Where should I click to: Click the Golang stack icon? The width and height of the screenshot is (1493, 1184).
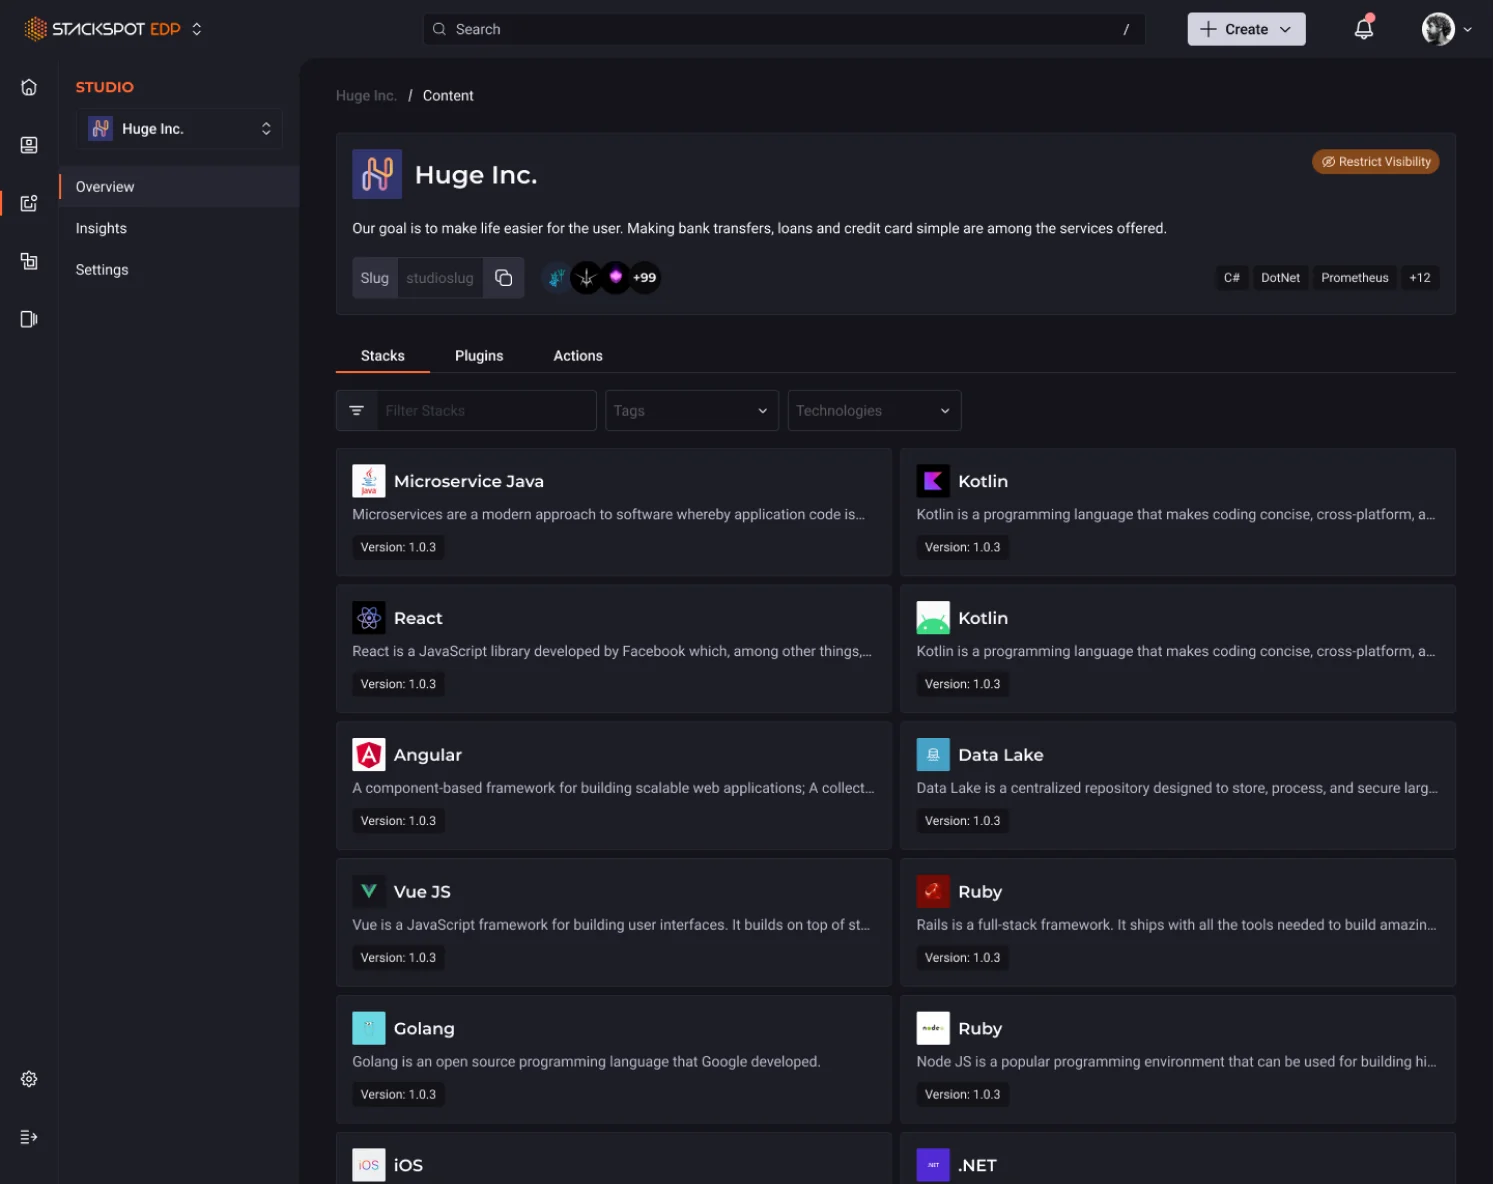coord(369,1028)
